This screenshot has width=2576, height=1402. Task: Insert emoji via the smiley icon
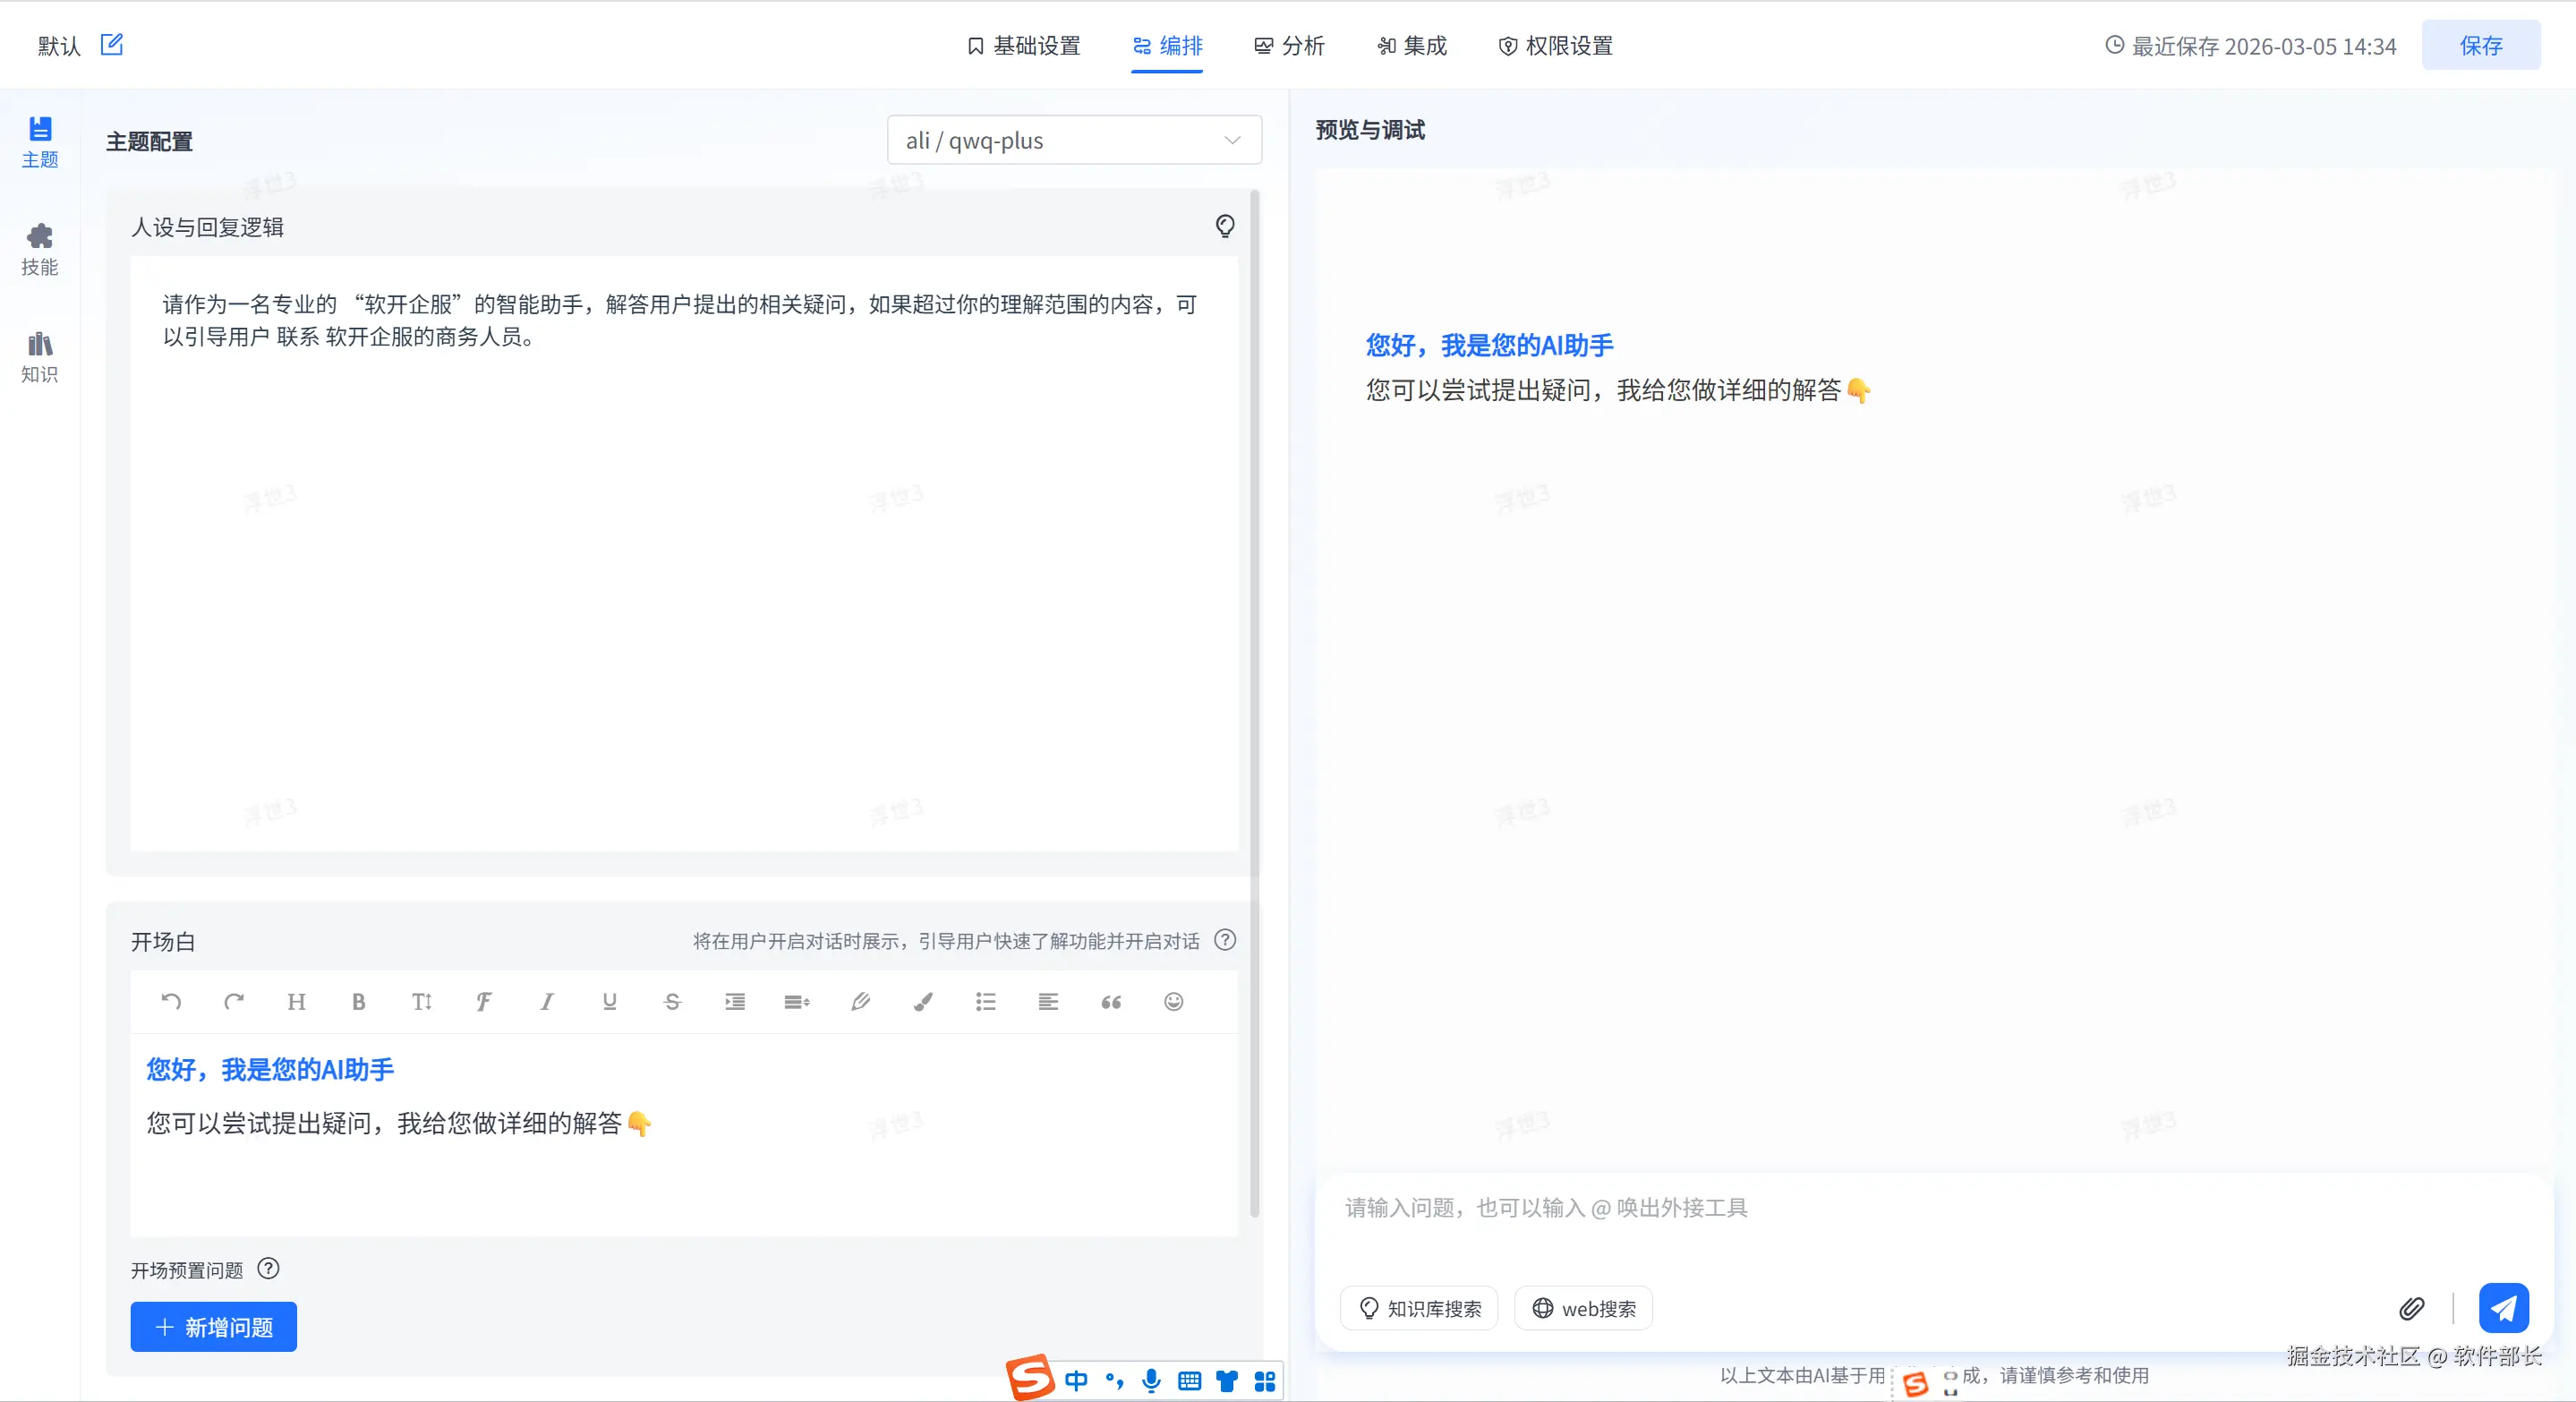tap(1173, 1001)
